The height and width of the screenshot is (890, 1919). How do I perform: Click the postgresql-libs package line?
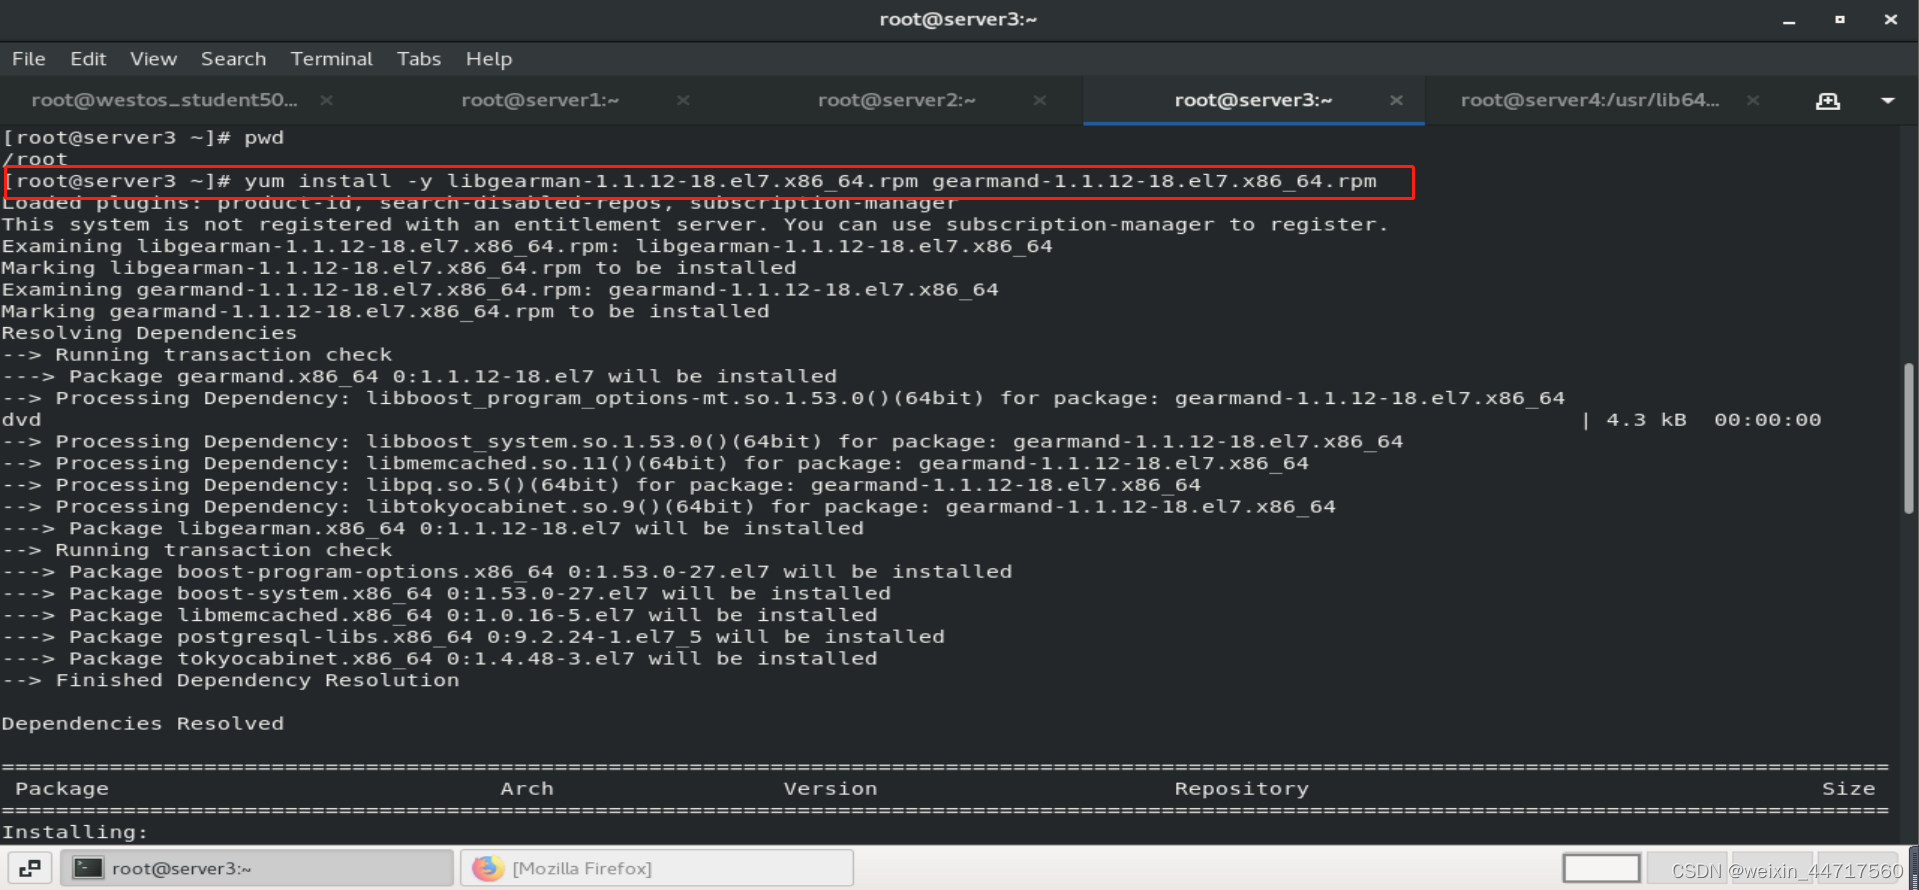[473, 637]
